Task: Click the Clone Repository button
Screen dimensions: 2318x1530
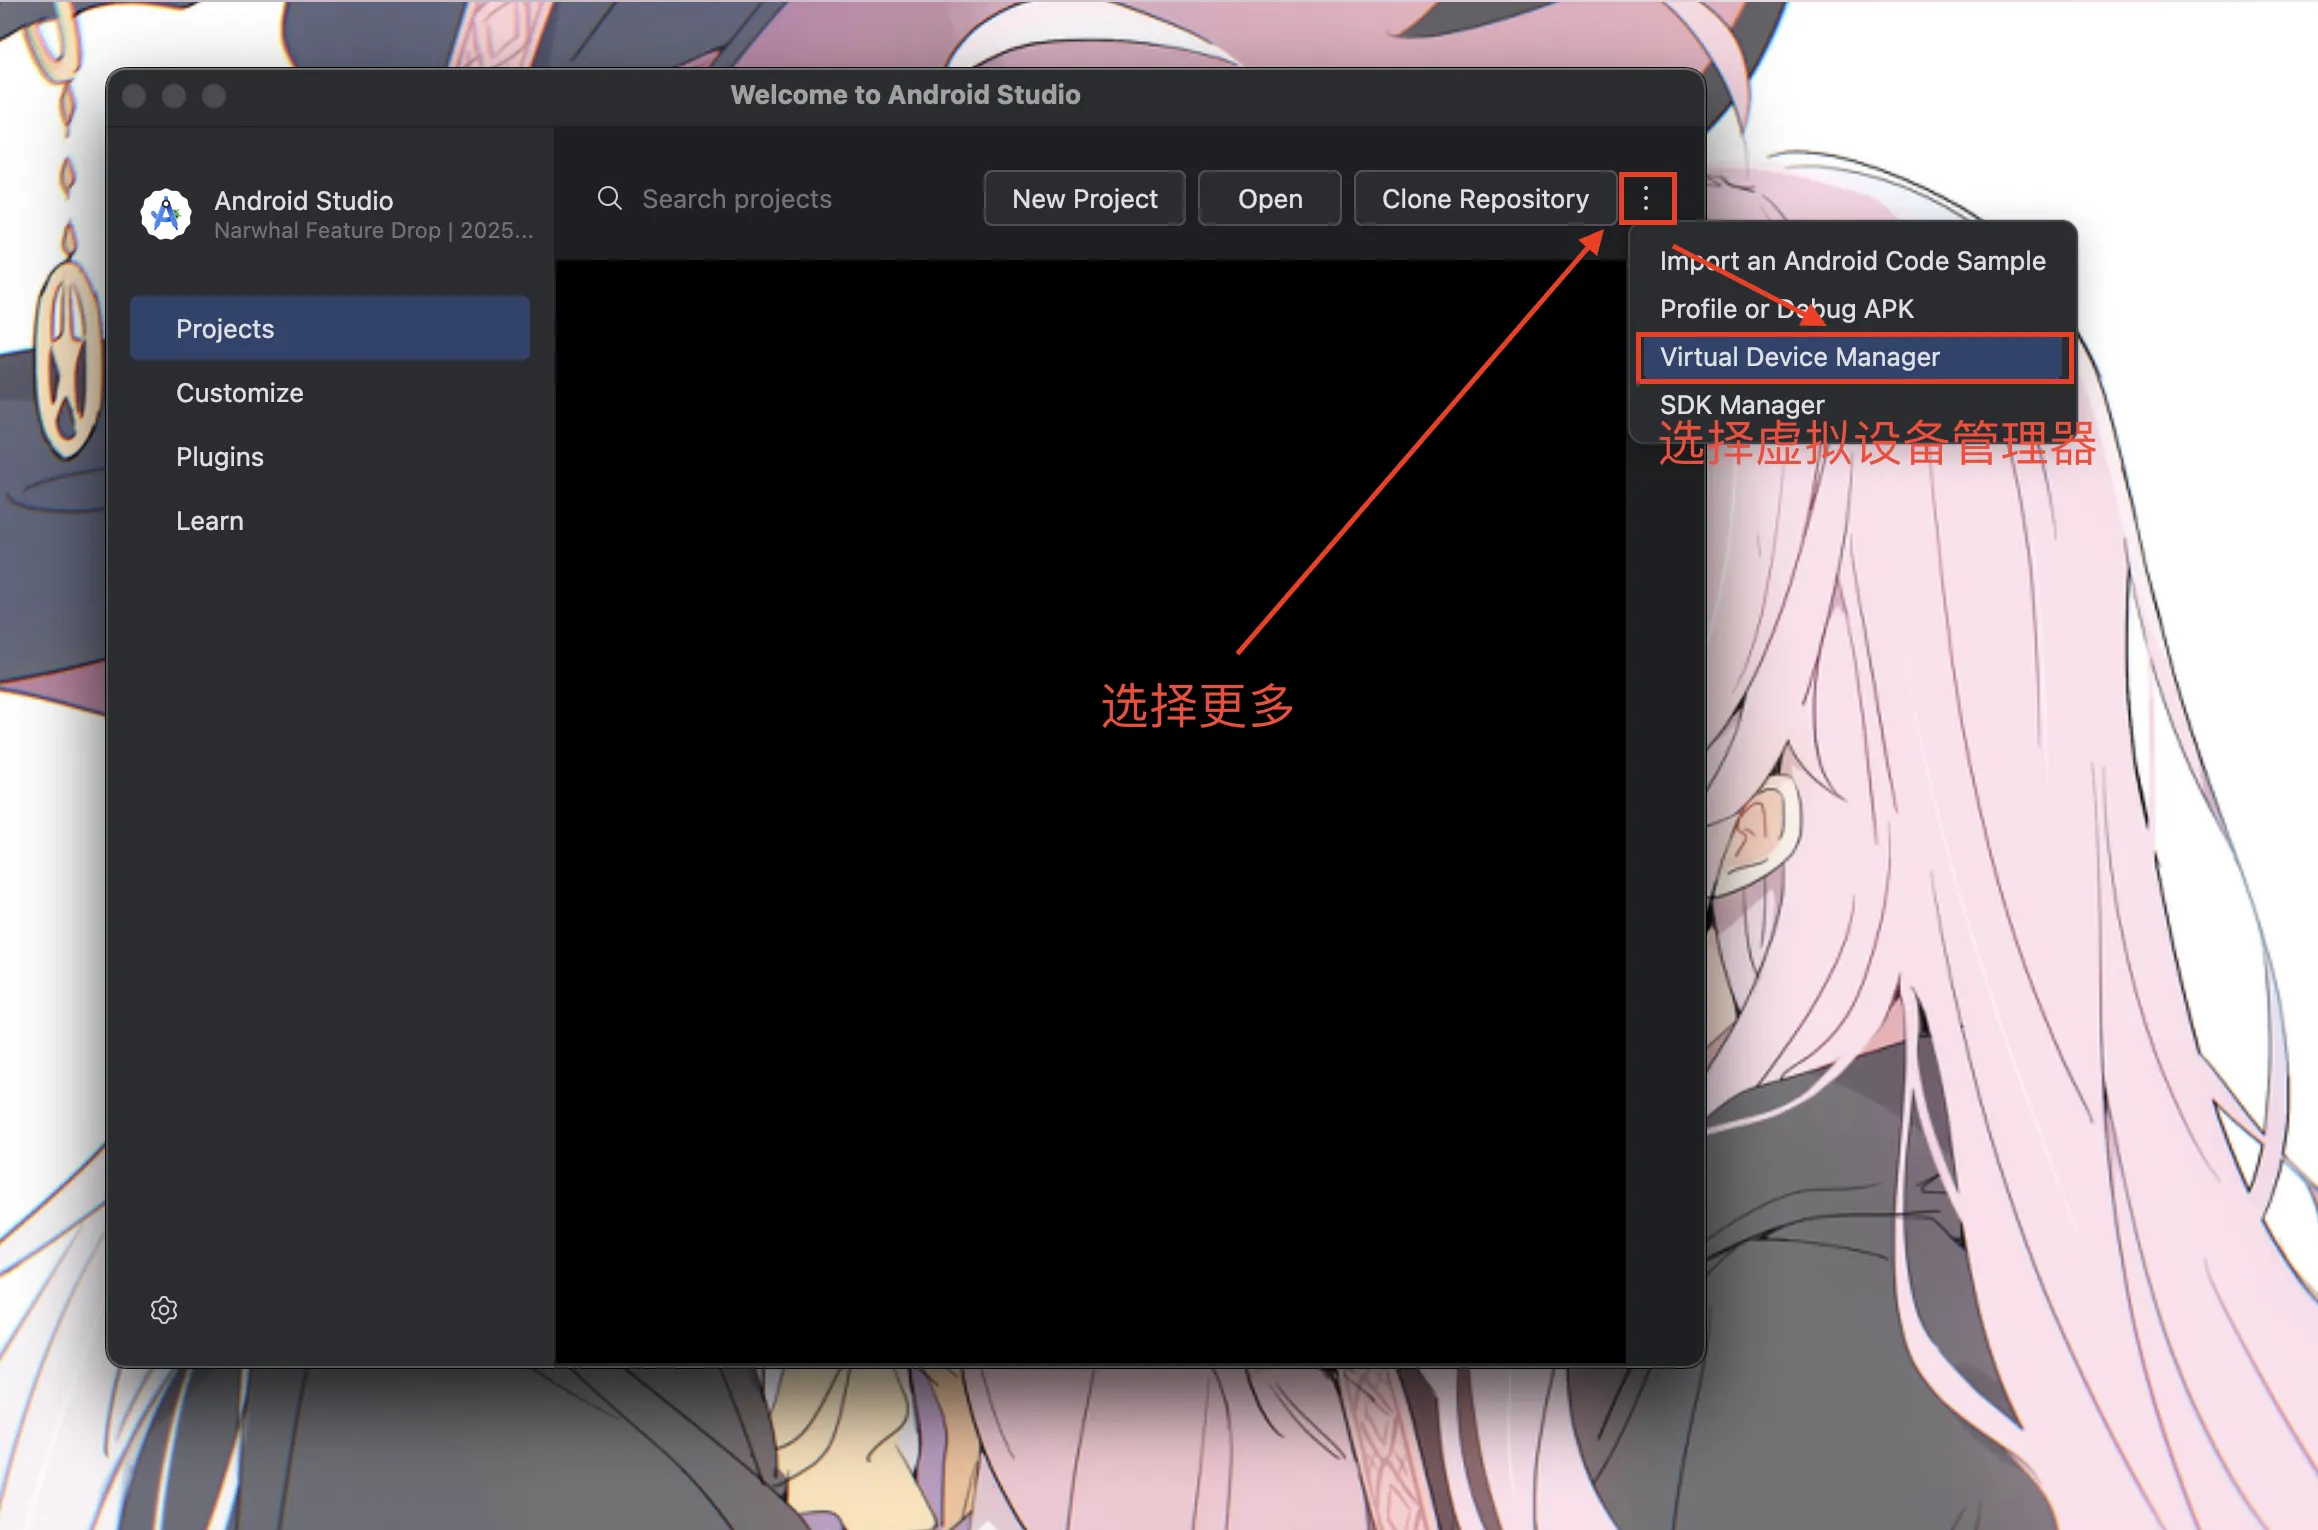Action: pos(1484,198)
